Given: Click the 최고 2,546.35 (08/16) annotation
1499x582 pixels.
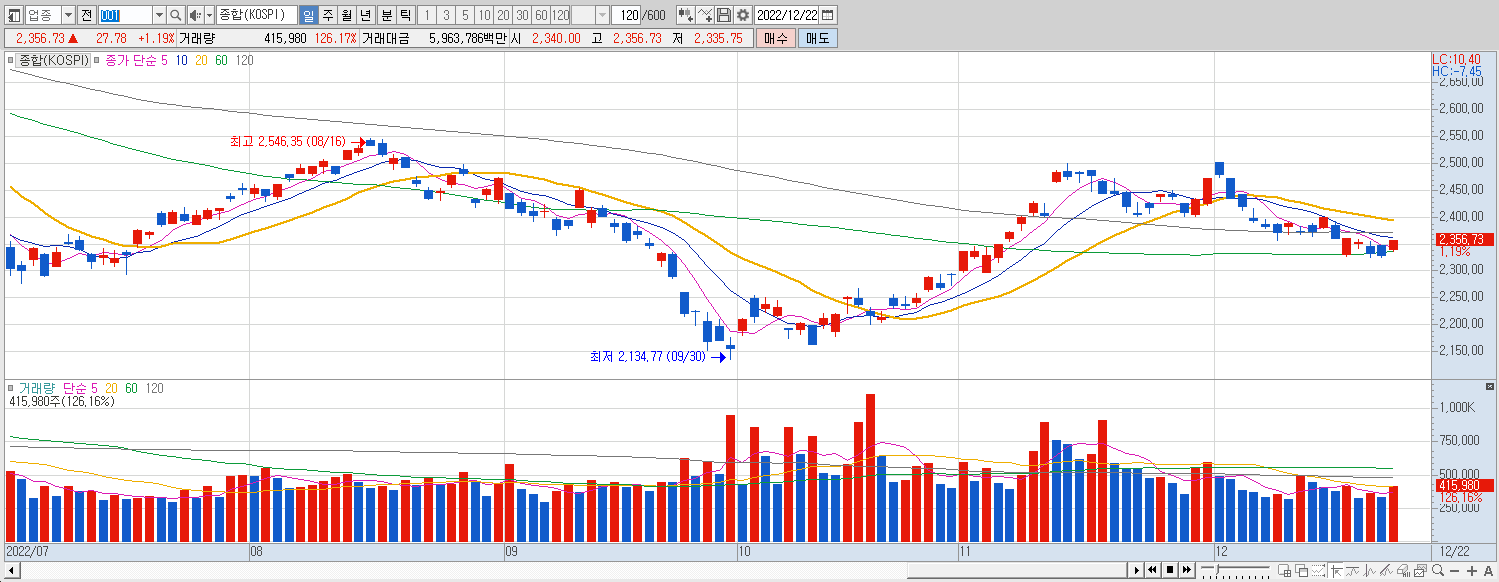Looking at the screenshot, I should [x=287, y=142].
